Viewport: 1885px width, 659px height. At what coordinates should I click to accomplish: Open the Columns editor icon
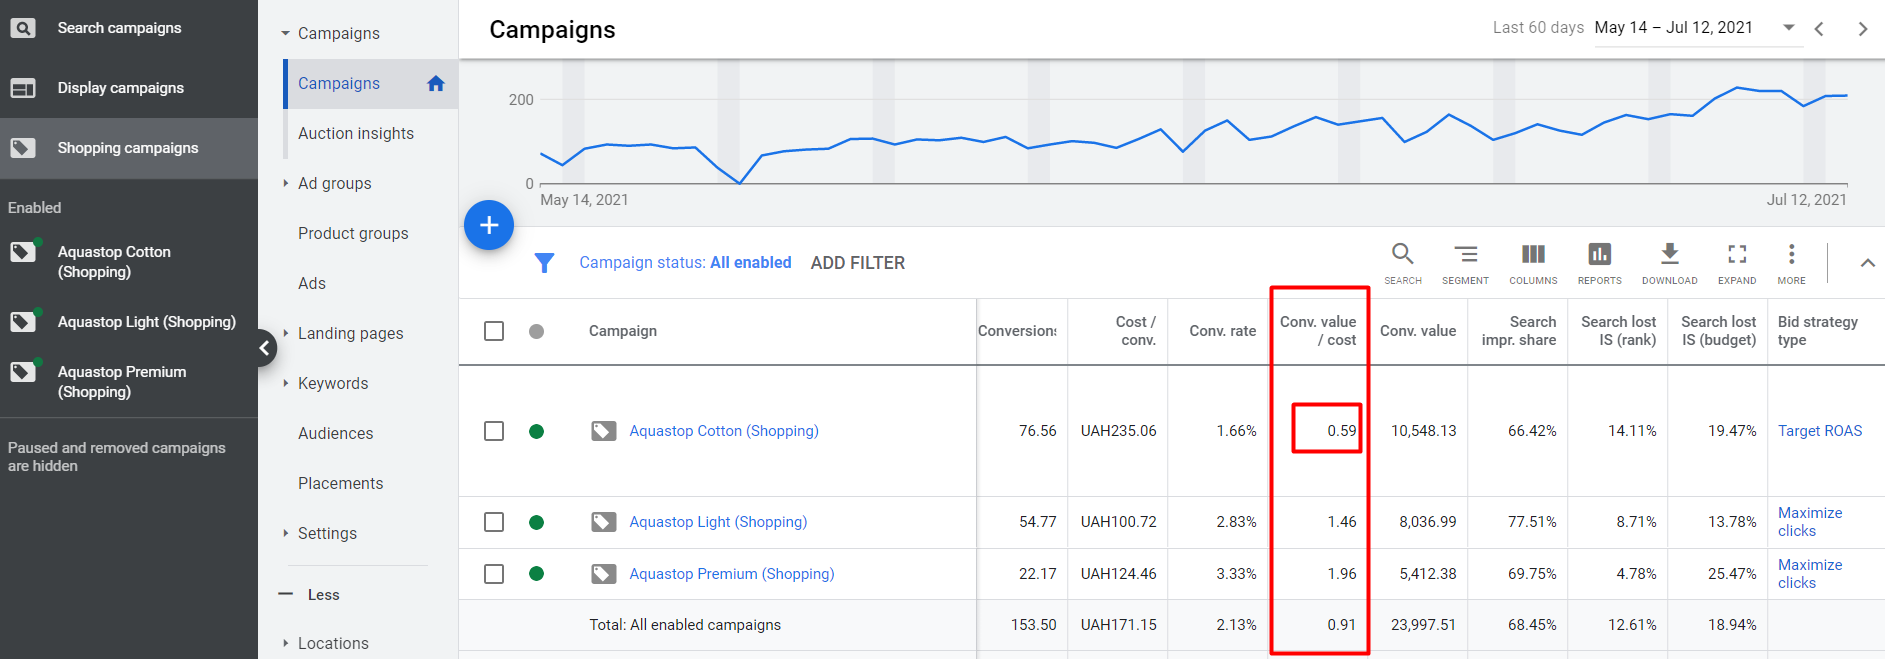pyautogui.click(x=1533, y=255)
